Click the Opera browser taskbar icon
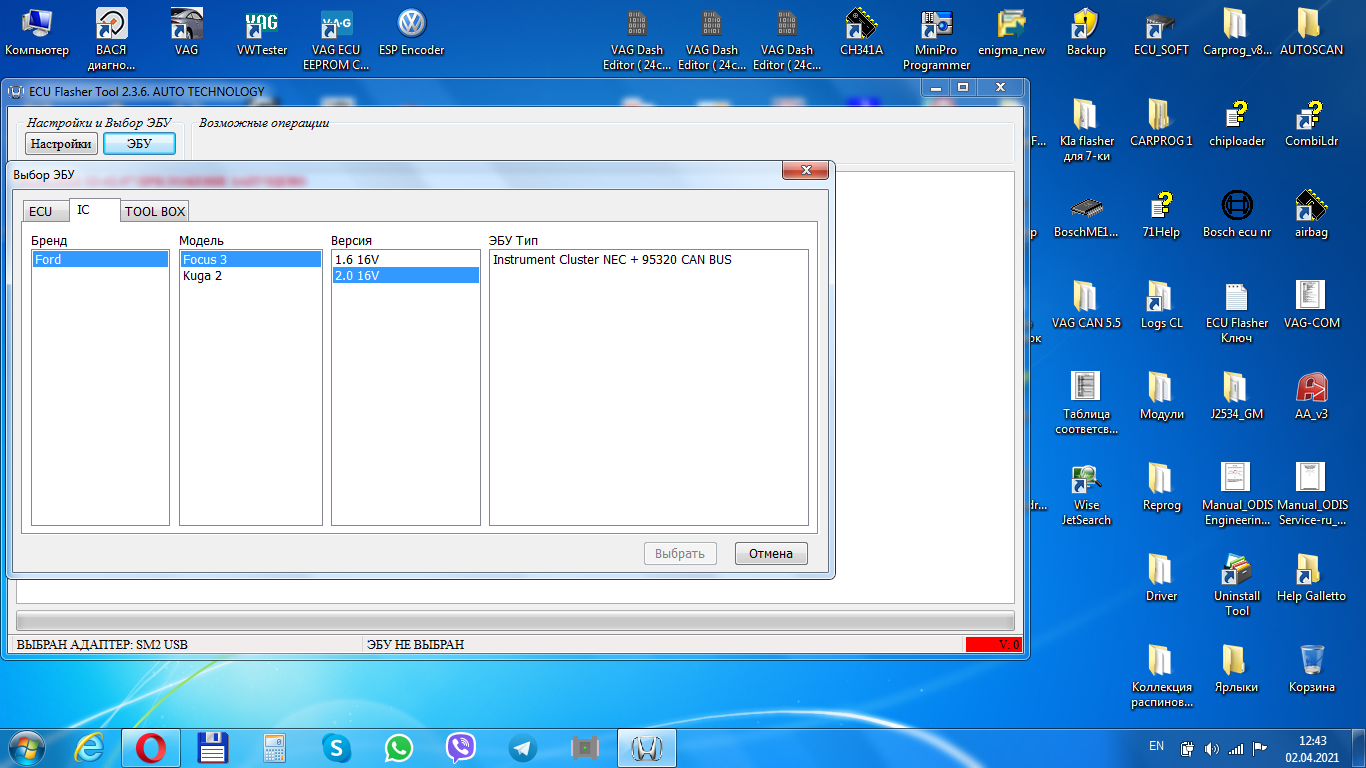The image size is (1366, 768). click(151, 747)
